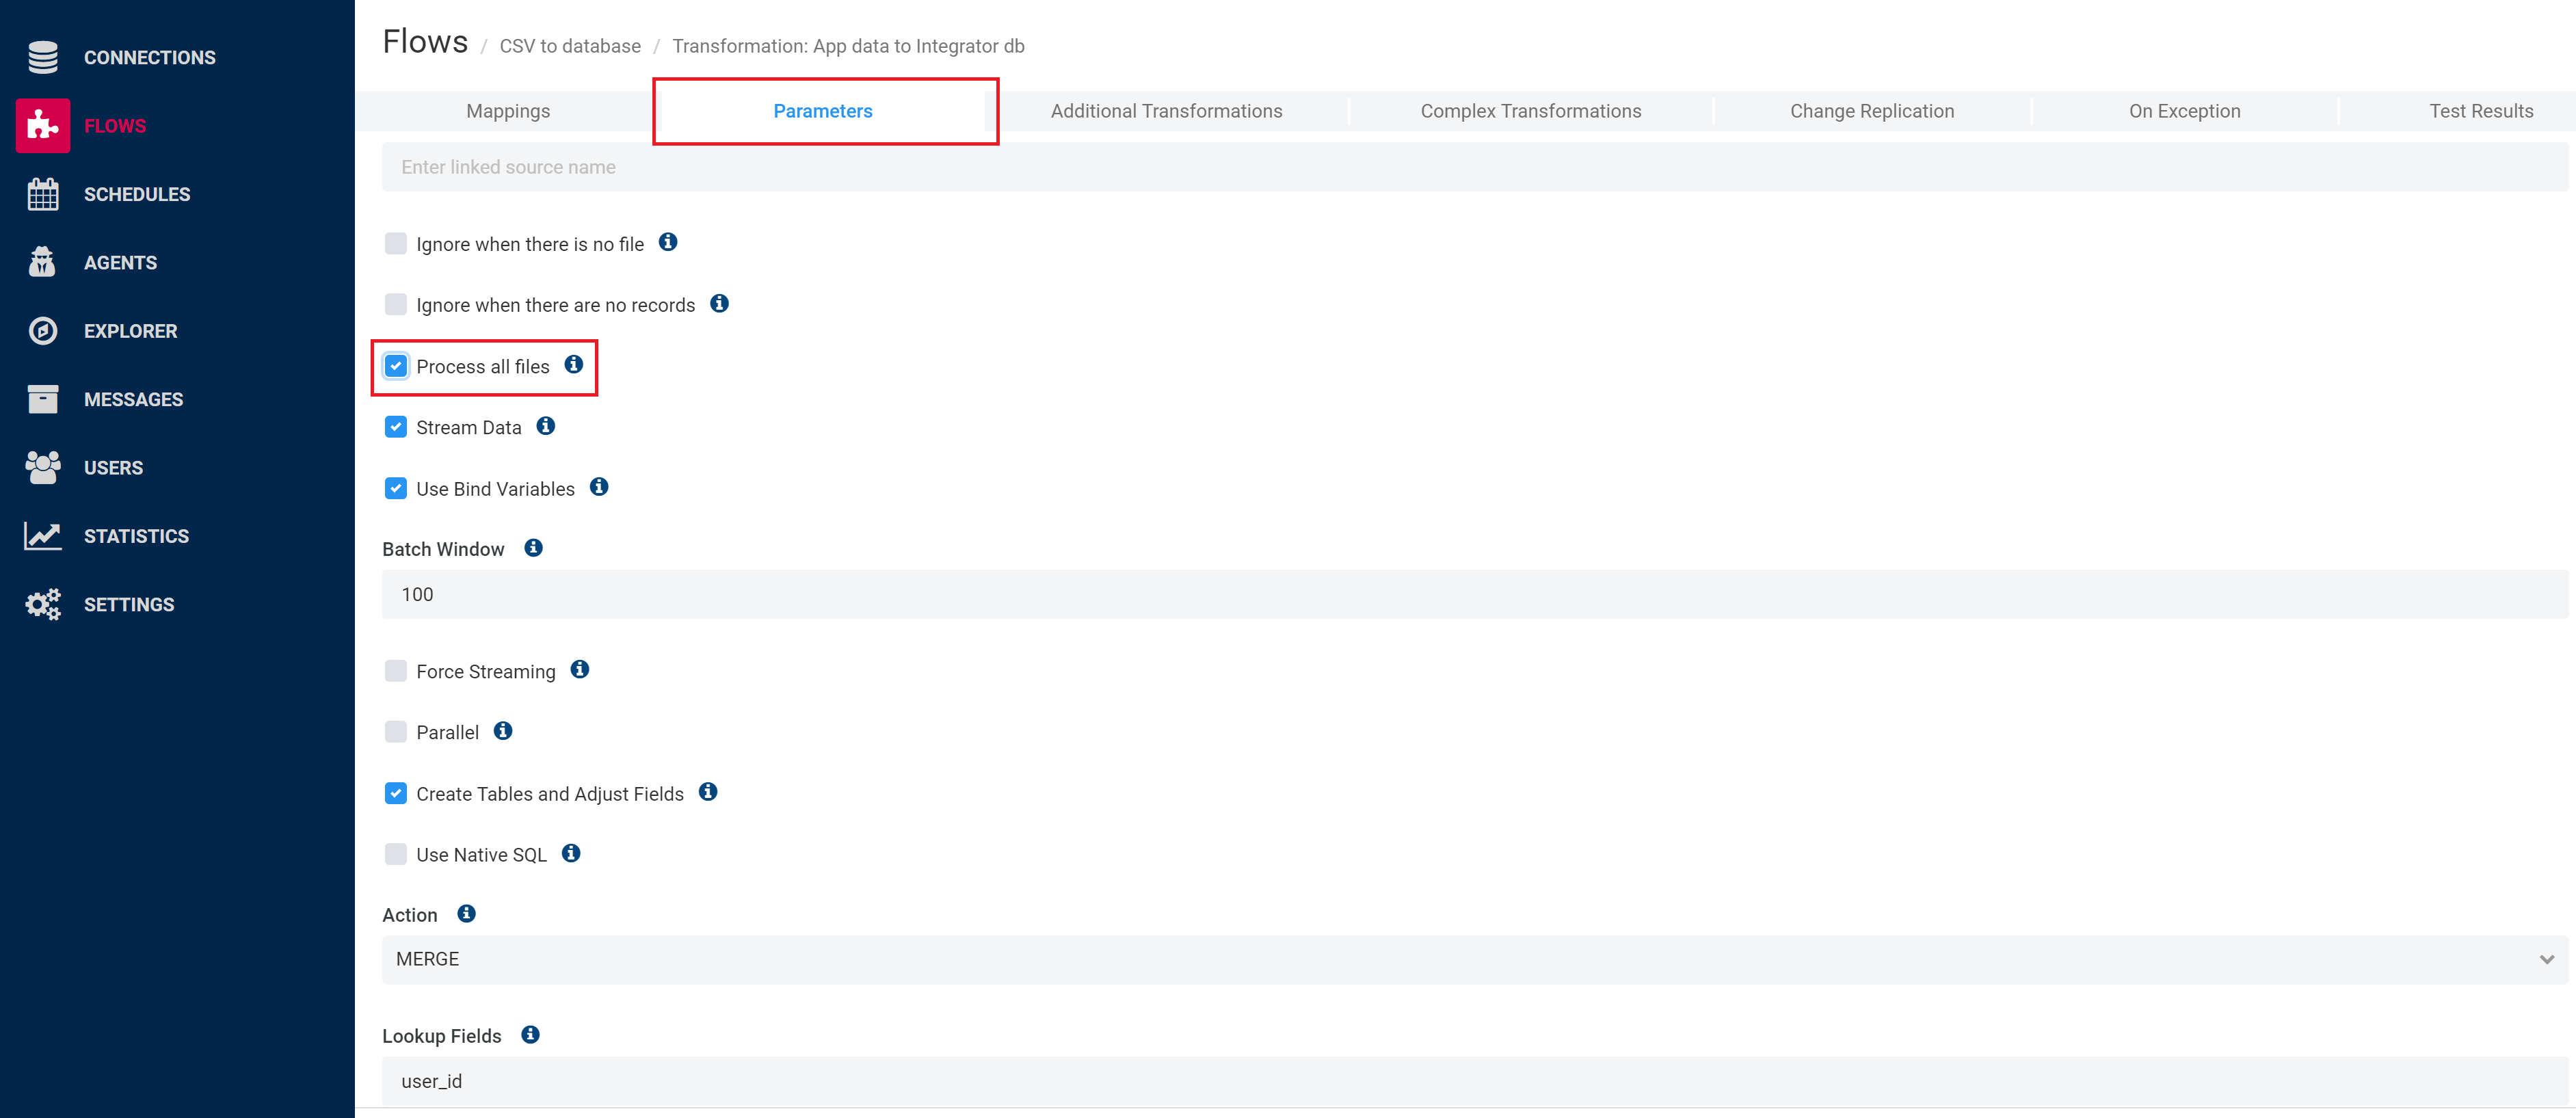Viewport: 2576px width, 1118px height.
Task: Expand the Action MERGE dropdown
Action: (1474, 959)
